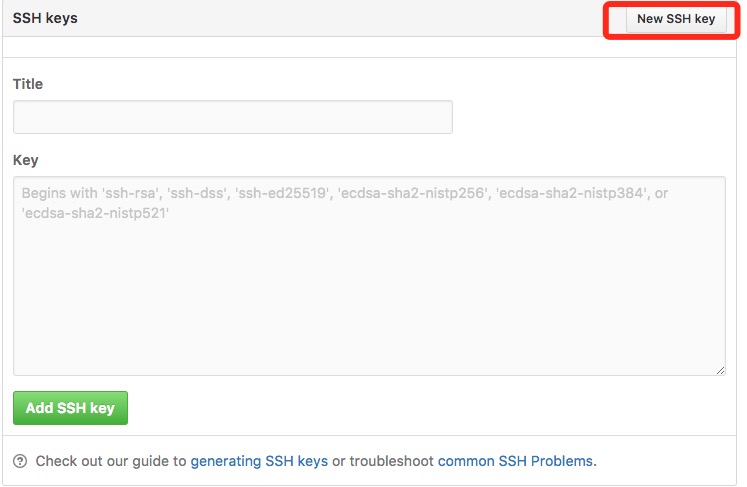
Task: Click the Title field label
Action: click(x=28, y=84)
